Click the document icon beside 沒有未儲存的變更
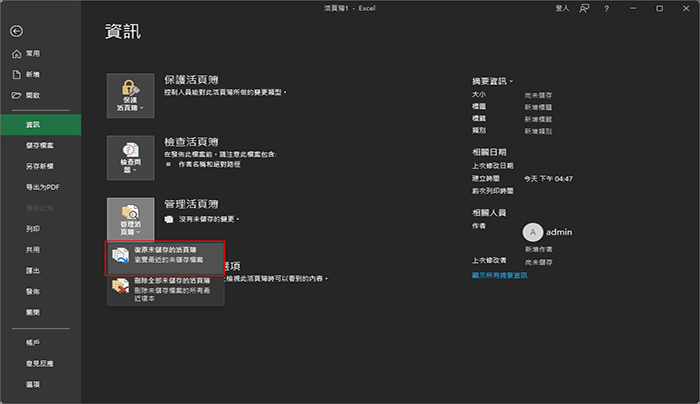This screenshot has width=700, height=404. [169, 219]
